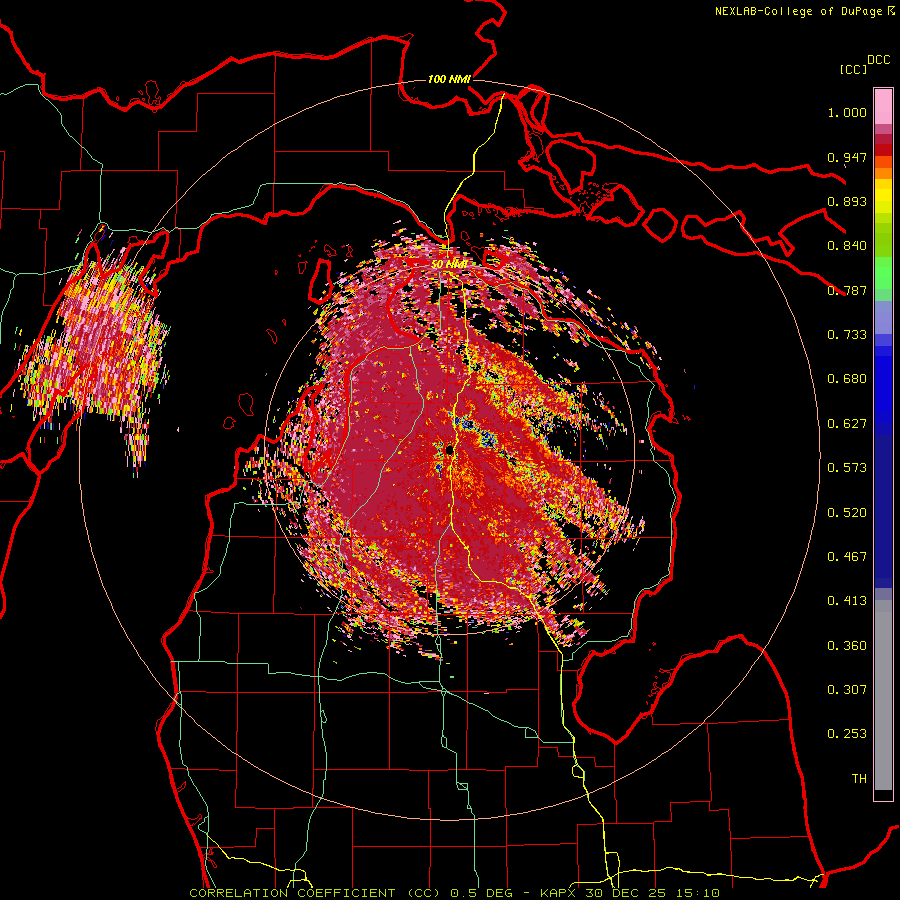The width and height of the screenshot is (900, 900).
Task: Click the 0.520 legend value
Action: pos(847,513)
